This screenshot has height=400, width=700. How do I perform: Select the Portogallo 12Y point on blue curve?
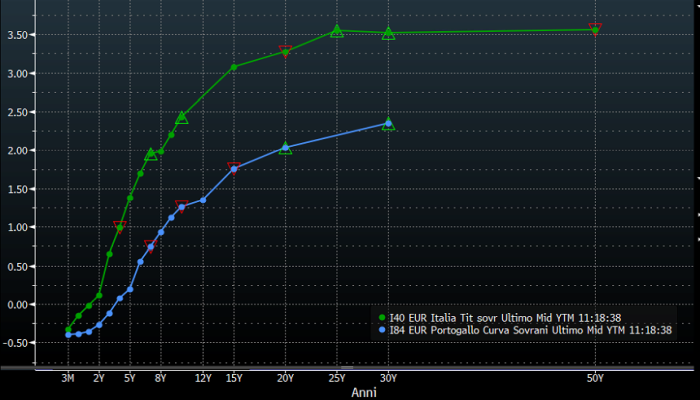(x=203, y=200)
